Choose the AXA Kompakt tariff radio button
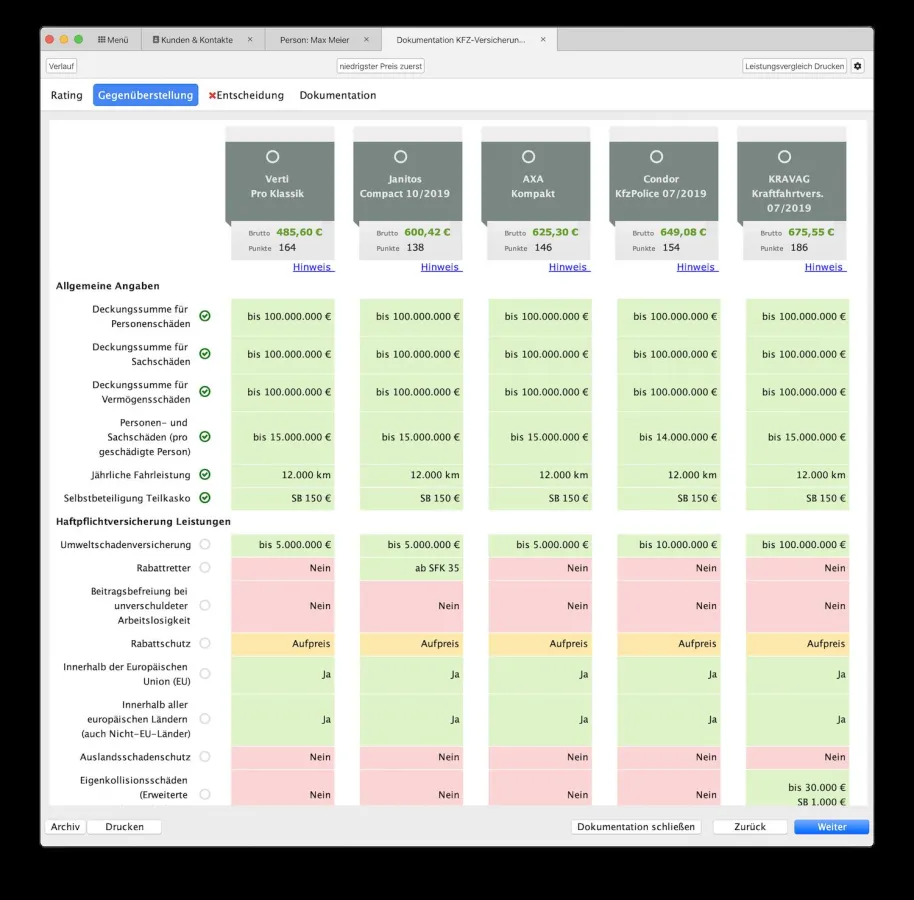The image size is (914, 900). (528, 157)
